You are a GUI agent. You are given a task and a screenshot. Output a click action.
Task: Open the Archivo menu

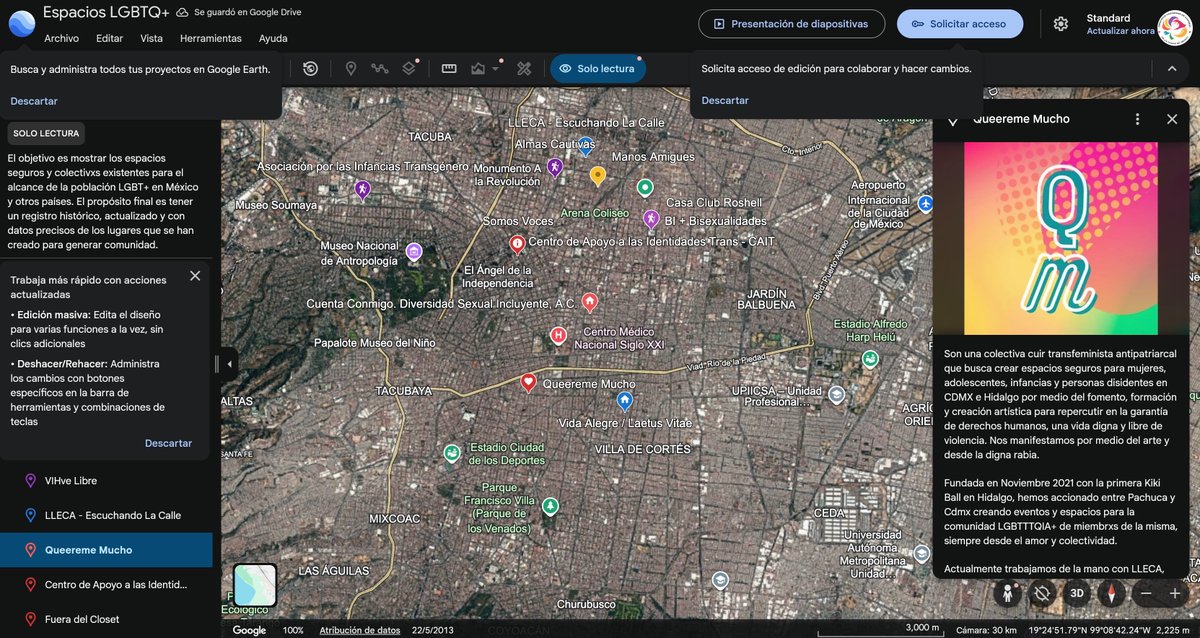click(x=61, y=38)
